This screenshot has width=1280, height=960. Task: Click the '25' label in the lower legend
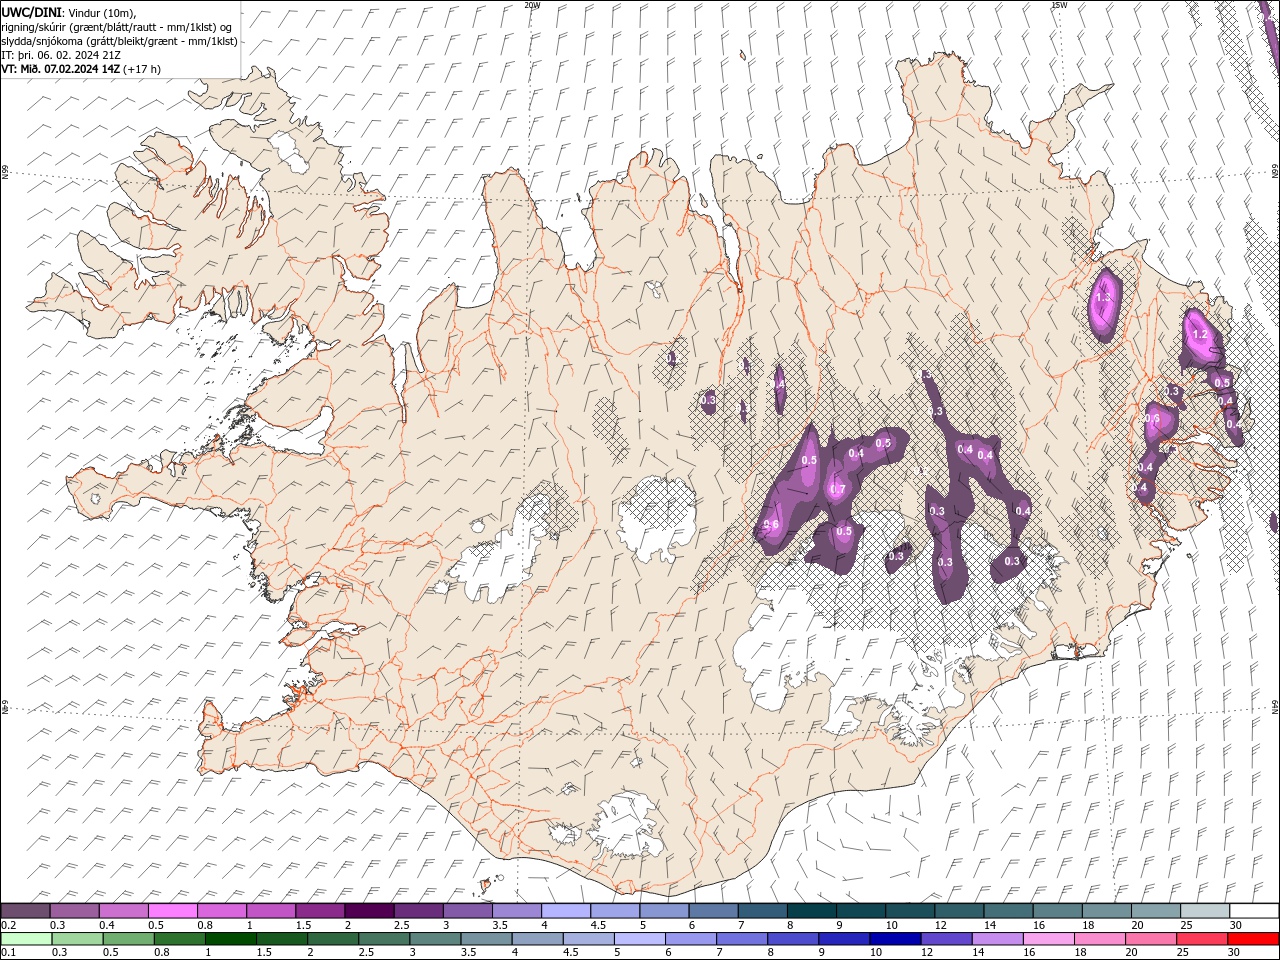click(1182, 953)
